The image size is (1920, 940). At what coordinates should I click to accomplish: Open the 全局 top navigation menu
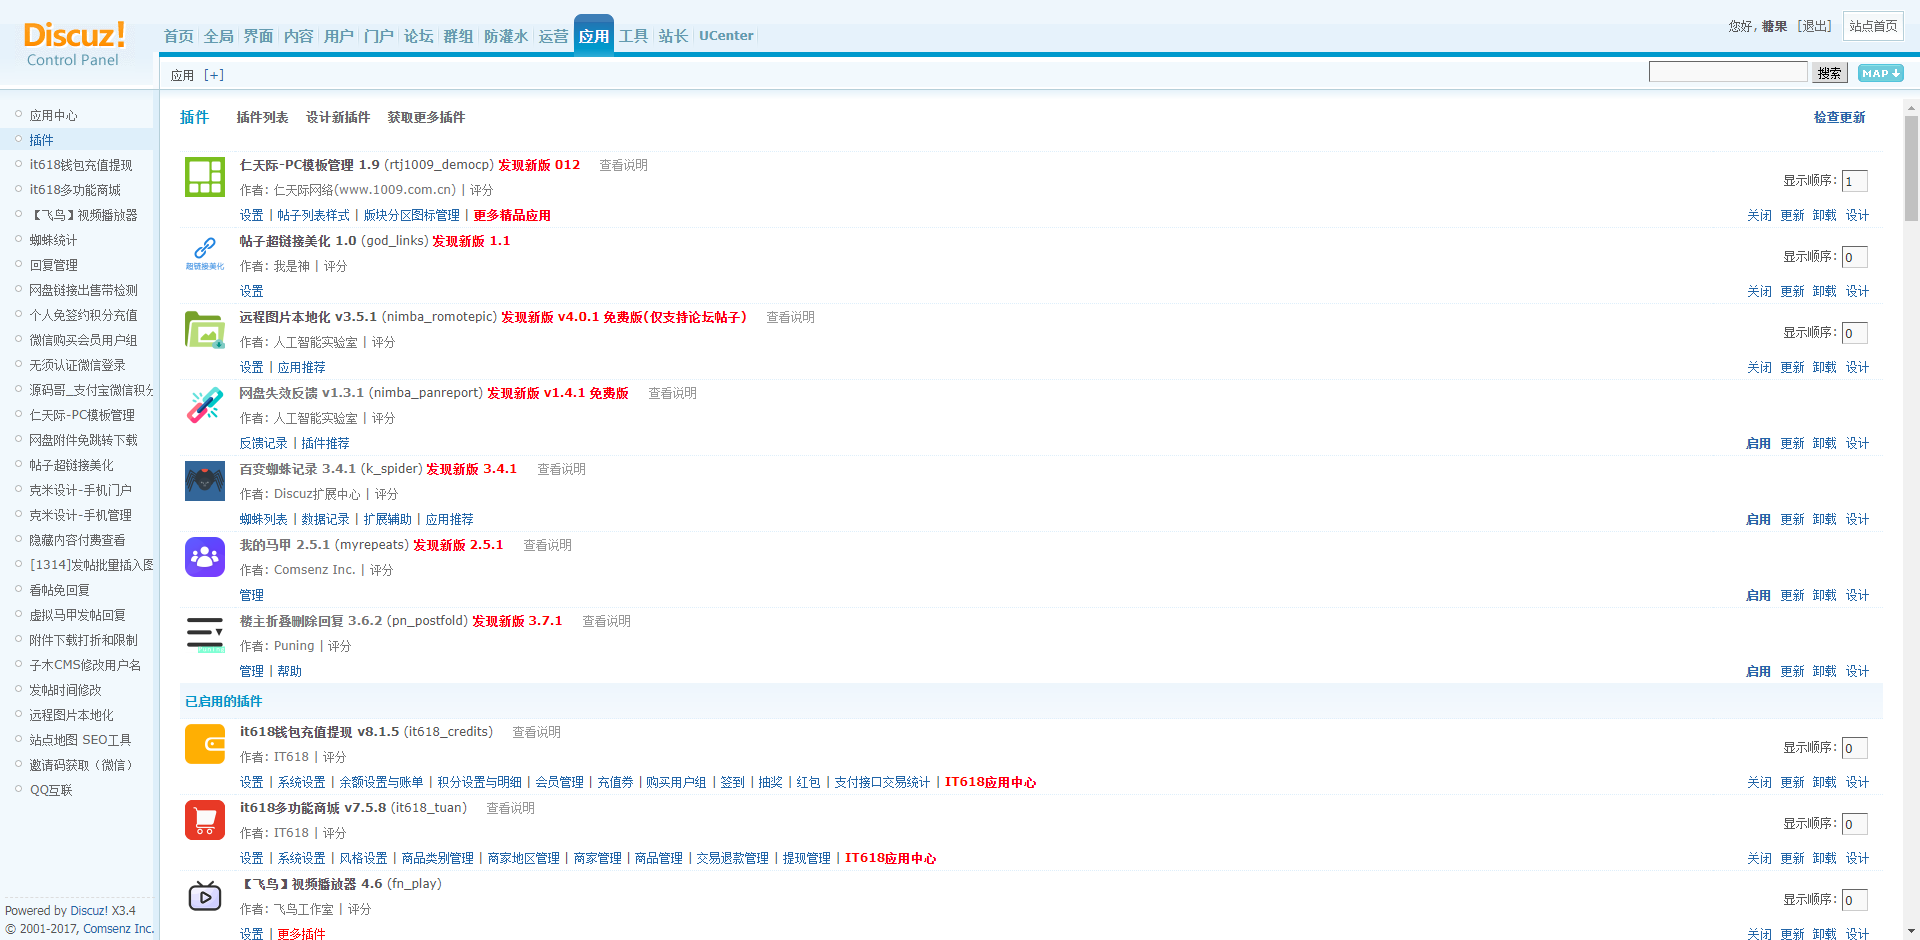[x=218, y=36]
